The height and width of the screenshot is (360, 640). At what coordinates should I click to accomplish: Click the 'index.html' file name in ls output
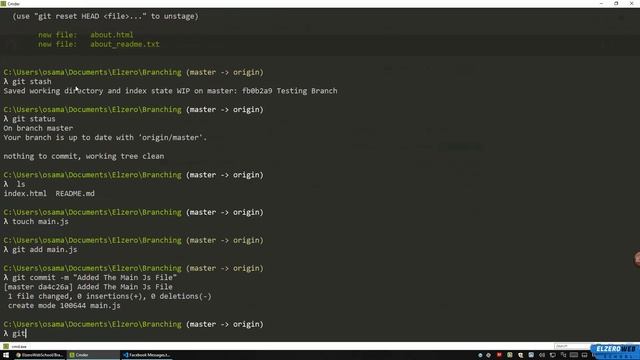[25, 193]
